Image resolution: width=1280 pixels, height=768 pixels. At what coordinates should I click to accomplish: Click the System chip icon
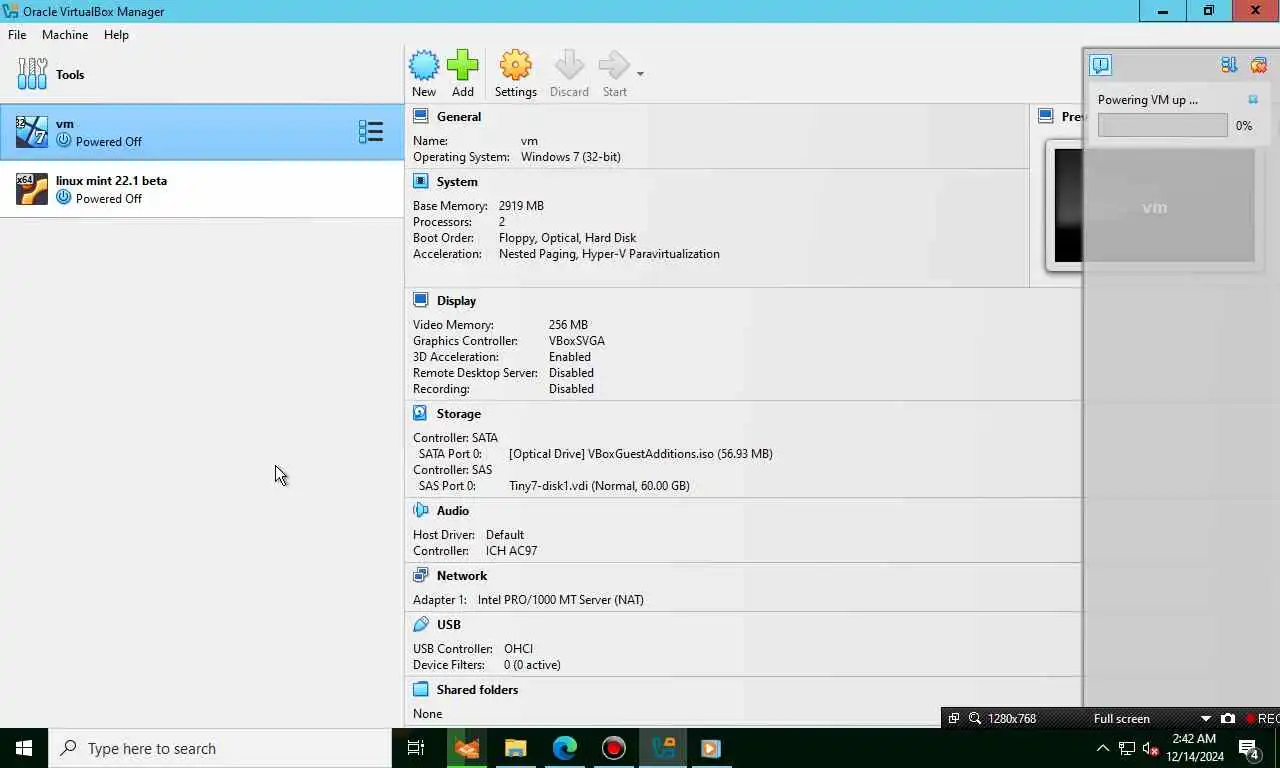coord(421,182)
